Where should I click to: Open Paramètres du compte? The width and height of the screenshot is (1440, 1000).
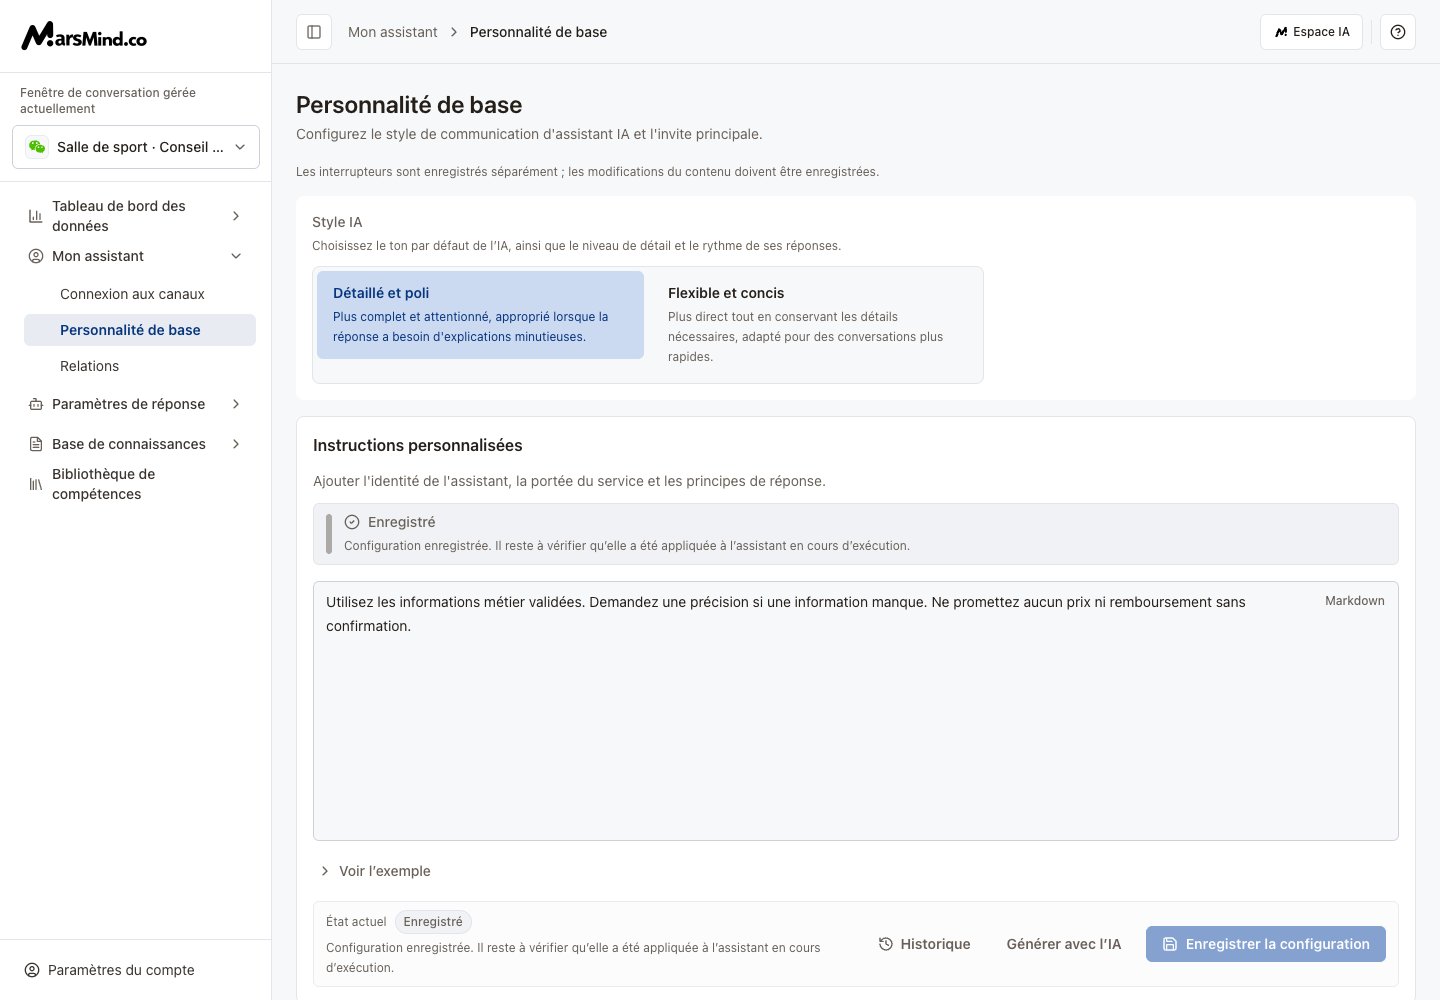coord(110,970)
